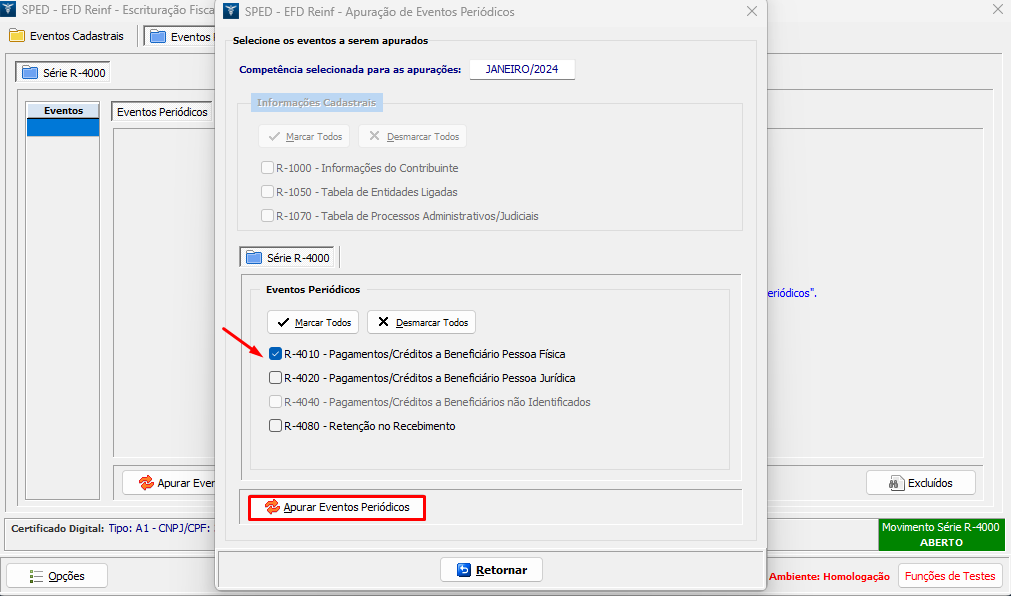Click the Eventos column header
The width and height of the screenshot is (1011, 596).
click(63, 110)
